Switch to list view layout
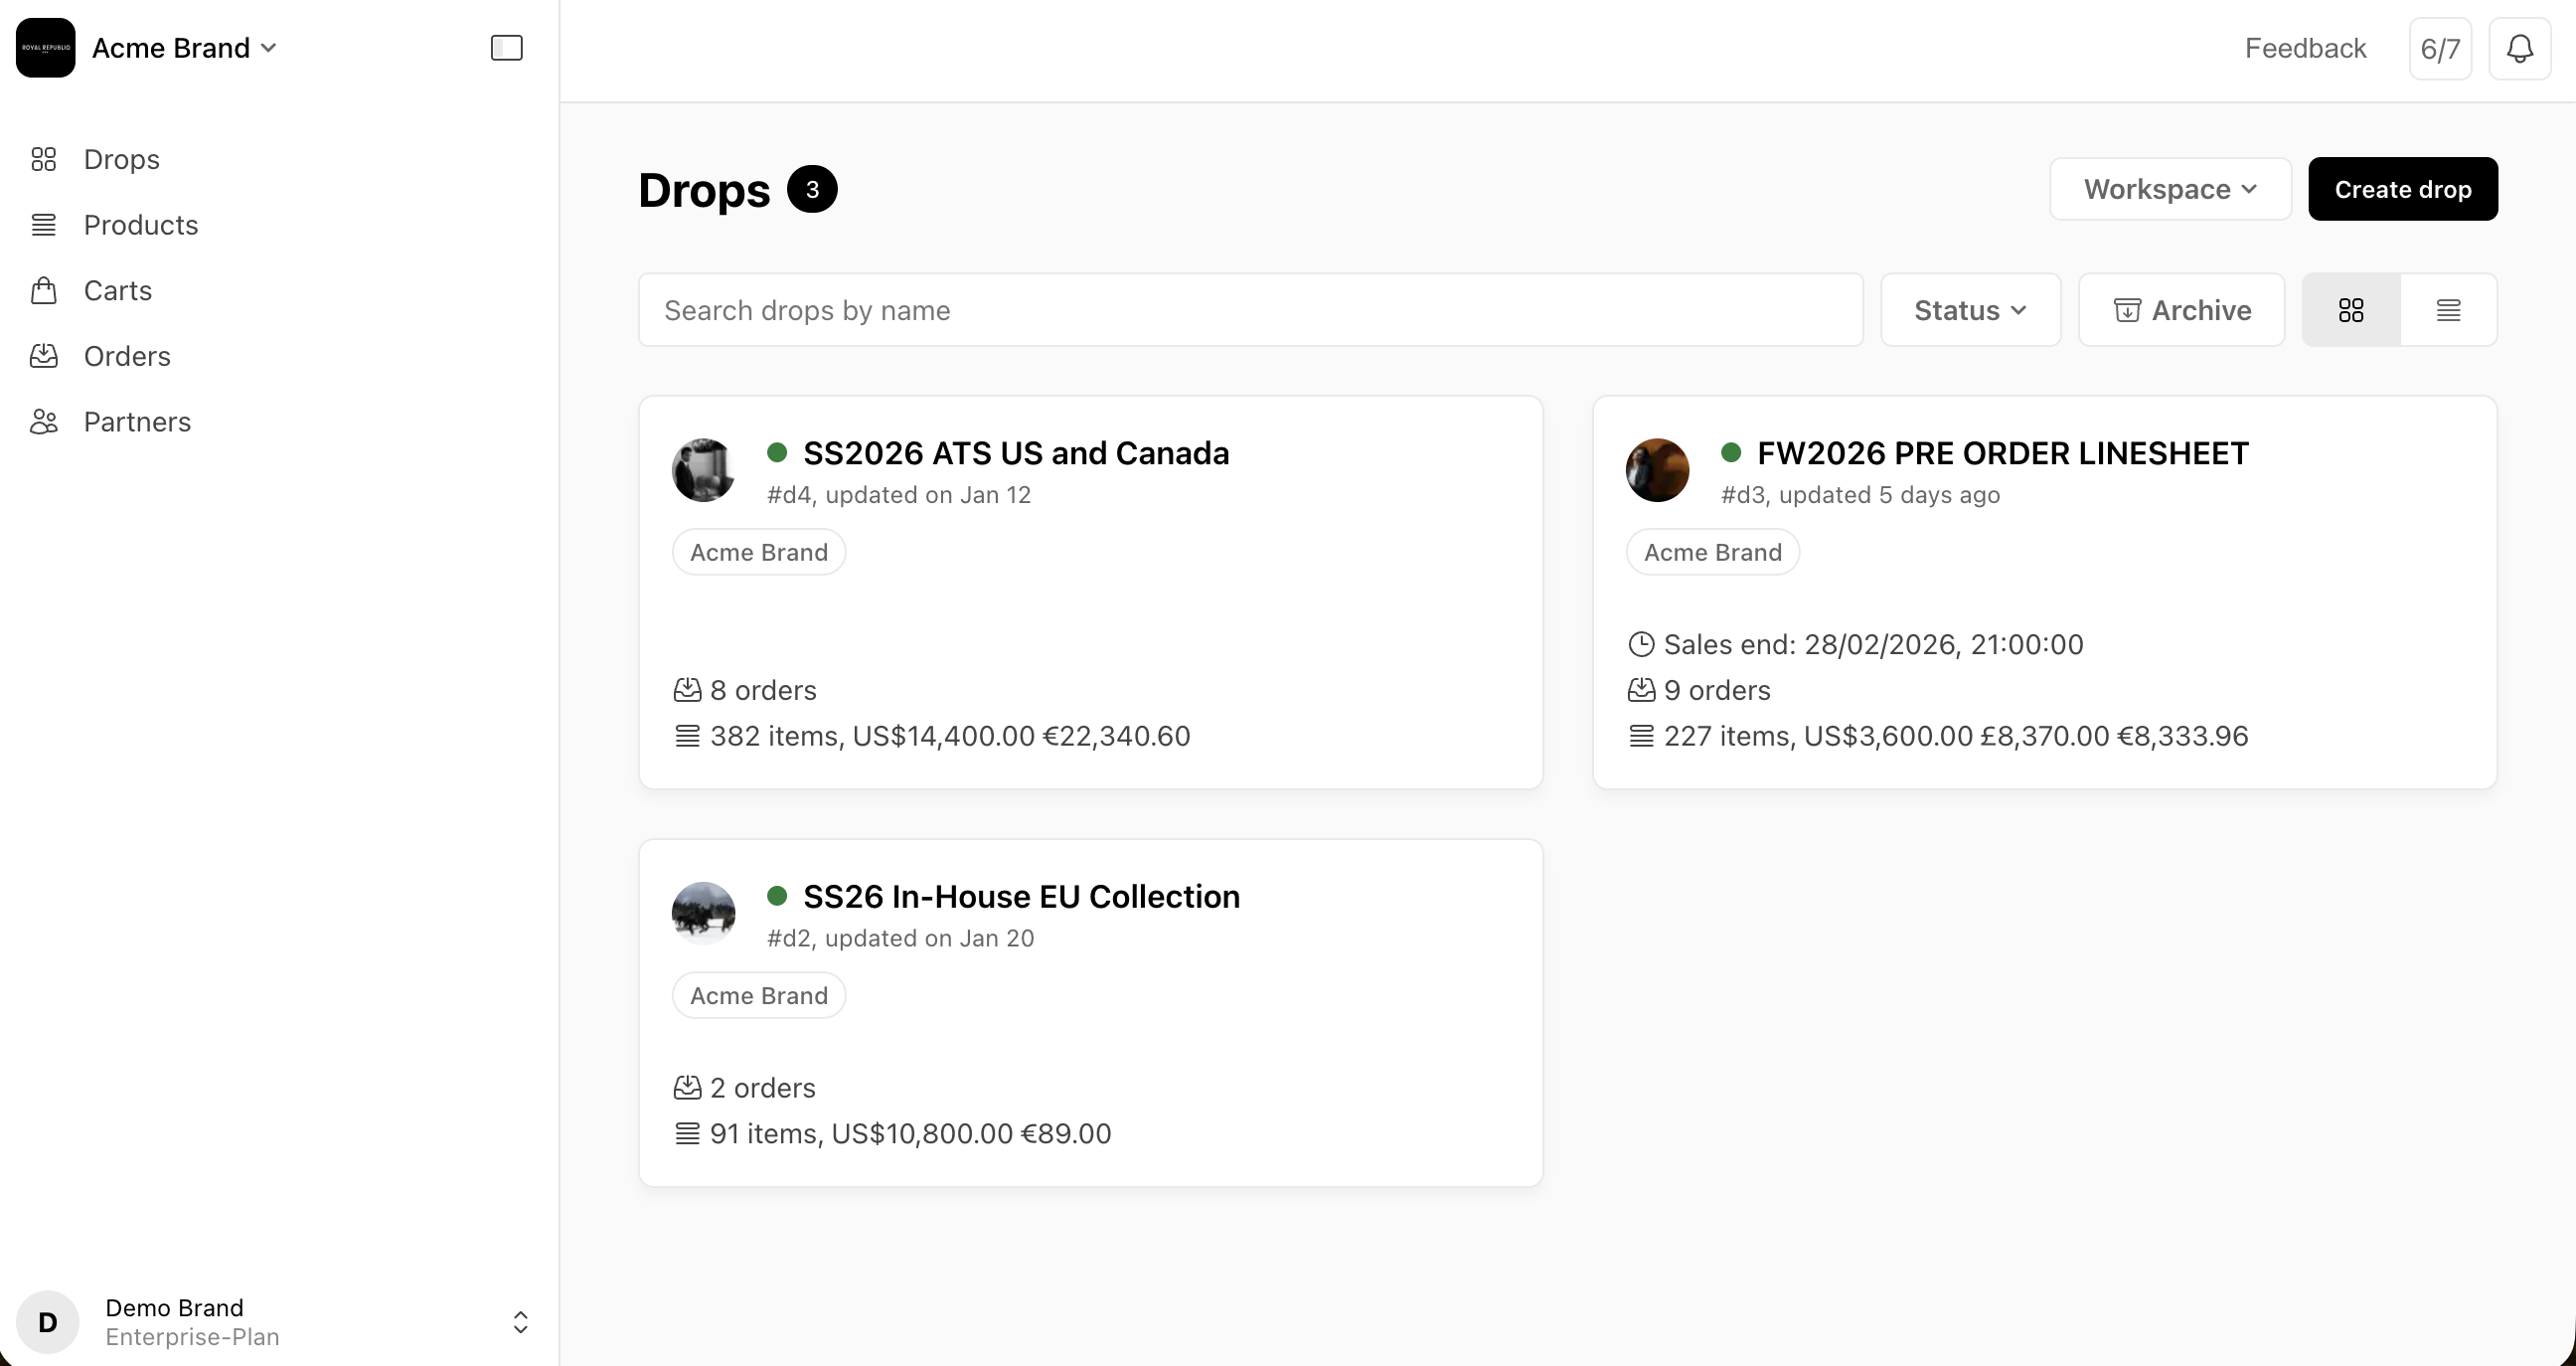 coord(2448,310)
